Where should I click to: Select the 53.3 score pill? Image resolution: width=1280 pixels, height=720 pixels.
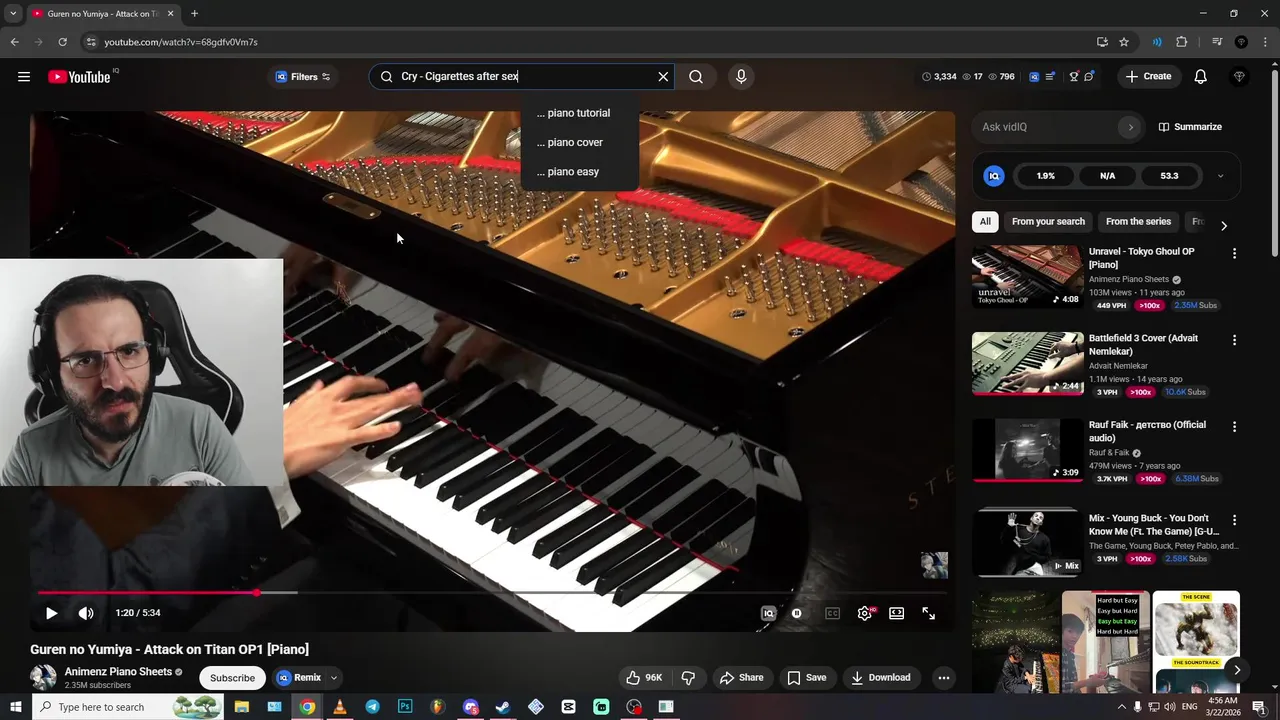[x=1169, y=176]
